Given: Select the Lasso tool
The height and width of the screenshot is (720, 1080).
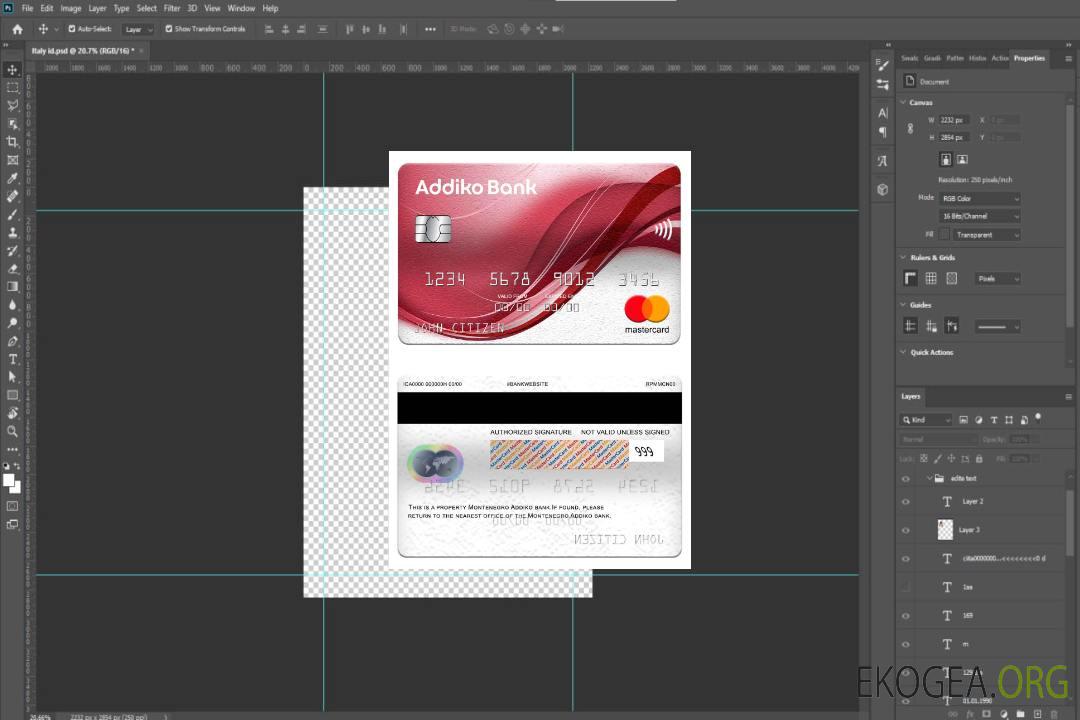Looking at the screenshot, I should pyautogui.click(x=12, y=105).
